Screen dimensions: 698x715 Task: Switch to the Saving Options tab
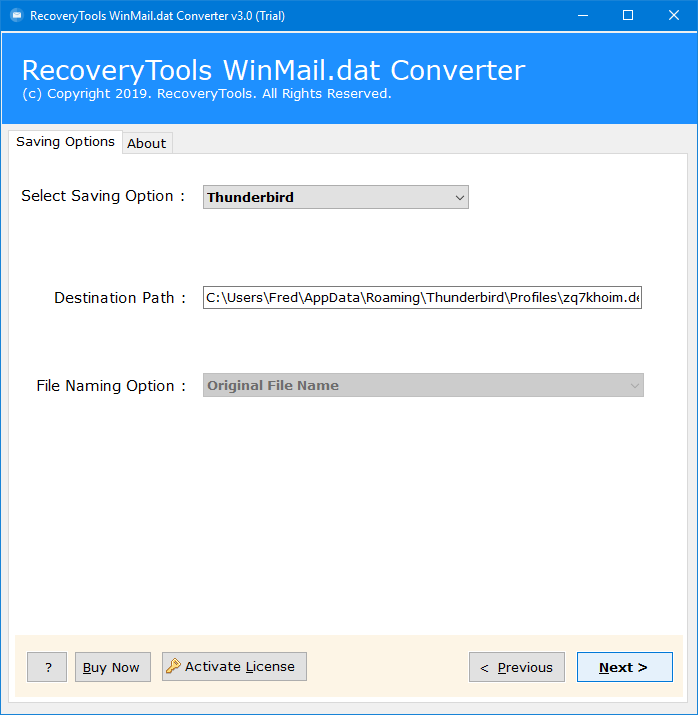65,142
